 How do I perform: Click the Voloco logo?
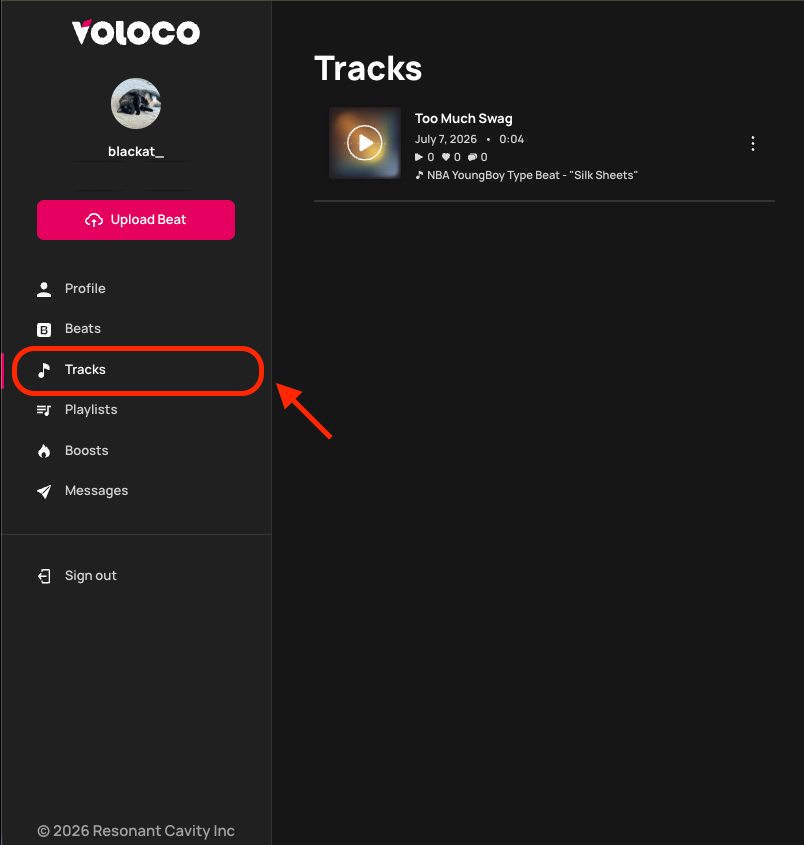tap(136, 32)
